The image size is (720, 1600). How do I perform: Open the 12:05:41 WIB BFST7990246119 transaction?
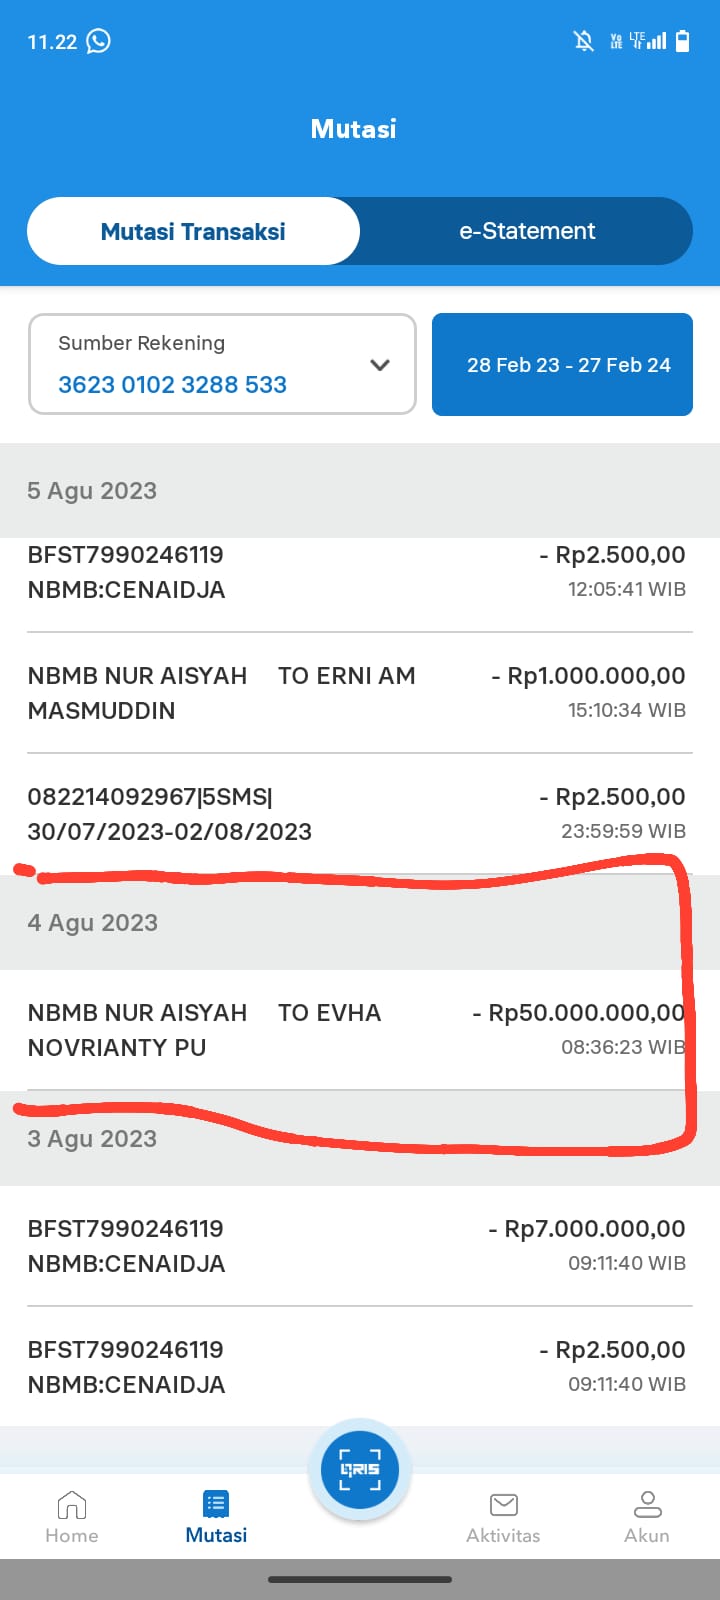(x=356, y=573)
